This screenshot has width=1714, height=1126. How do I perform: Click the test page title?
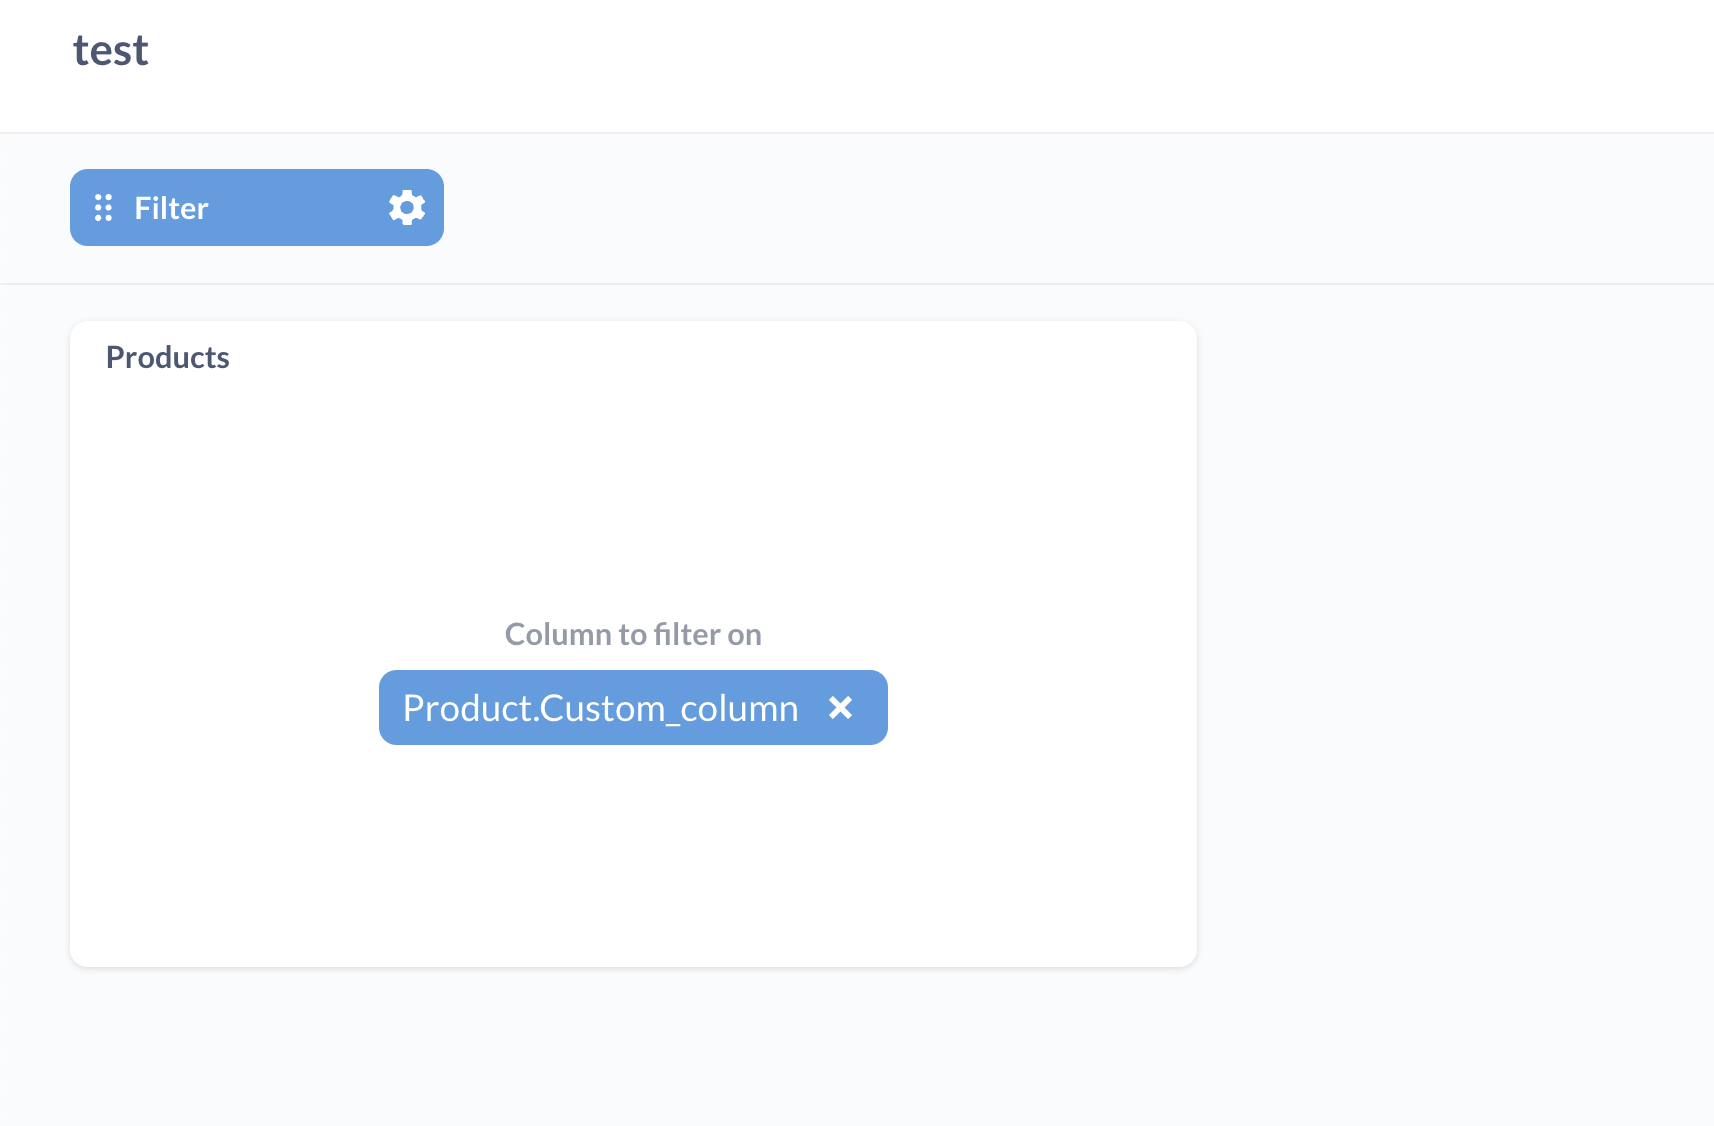pos(110,50)
